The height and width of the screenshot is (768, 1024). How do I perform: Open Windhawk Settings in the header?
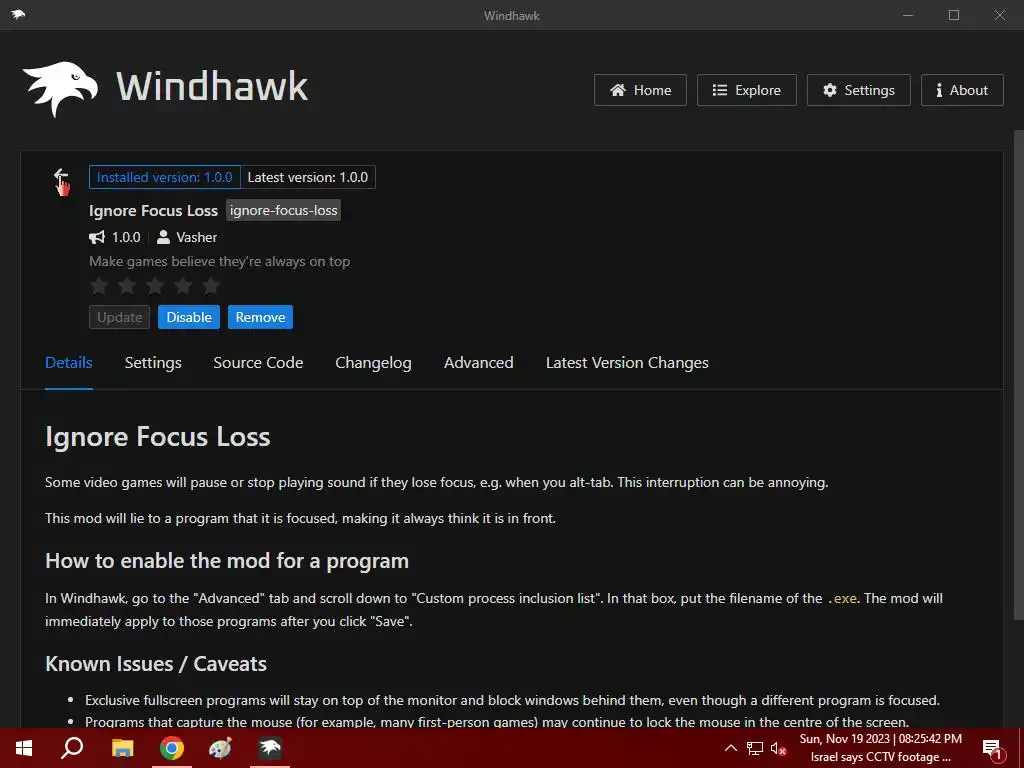[x=859, y=90]
